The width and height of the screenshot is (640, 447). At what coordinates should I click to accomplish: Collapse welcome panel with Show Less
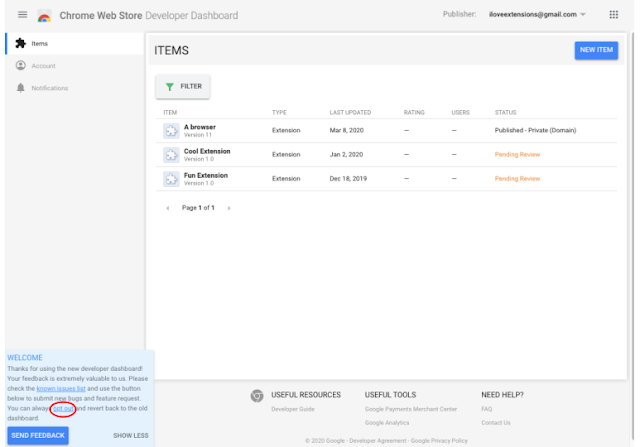click(131, 436)
